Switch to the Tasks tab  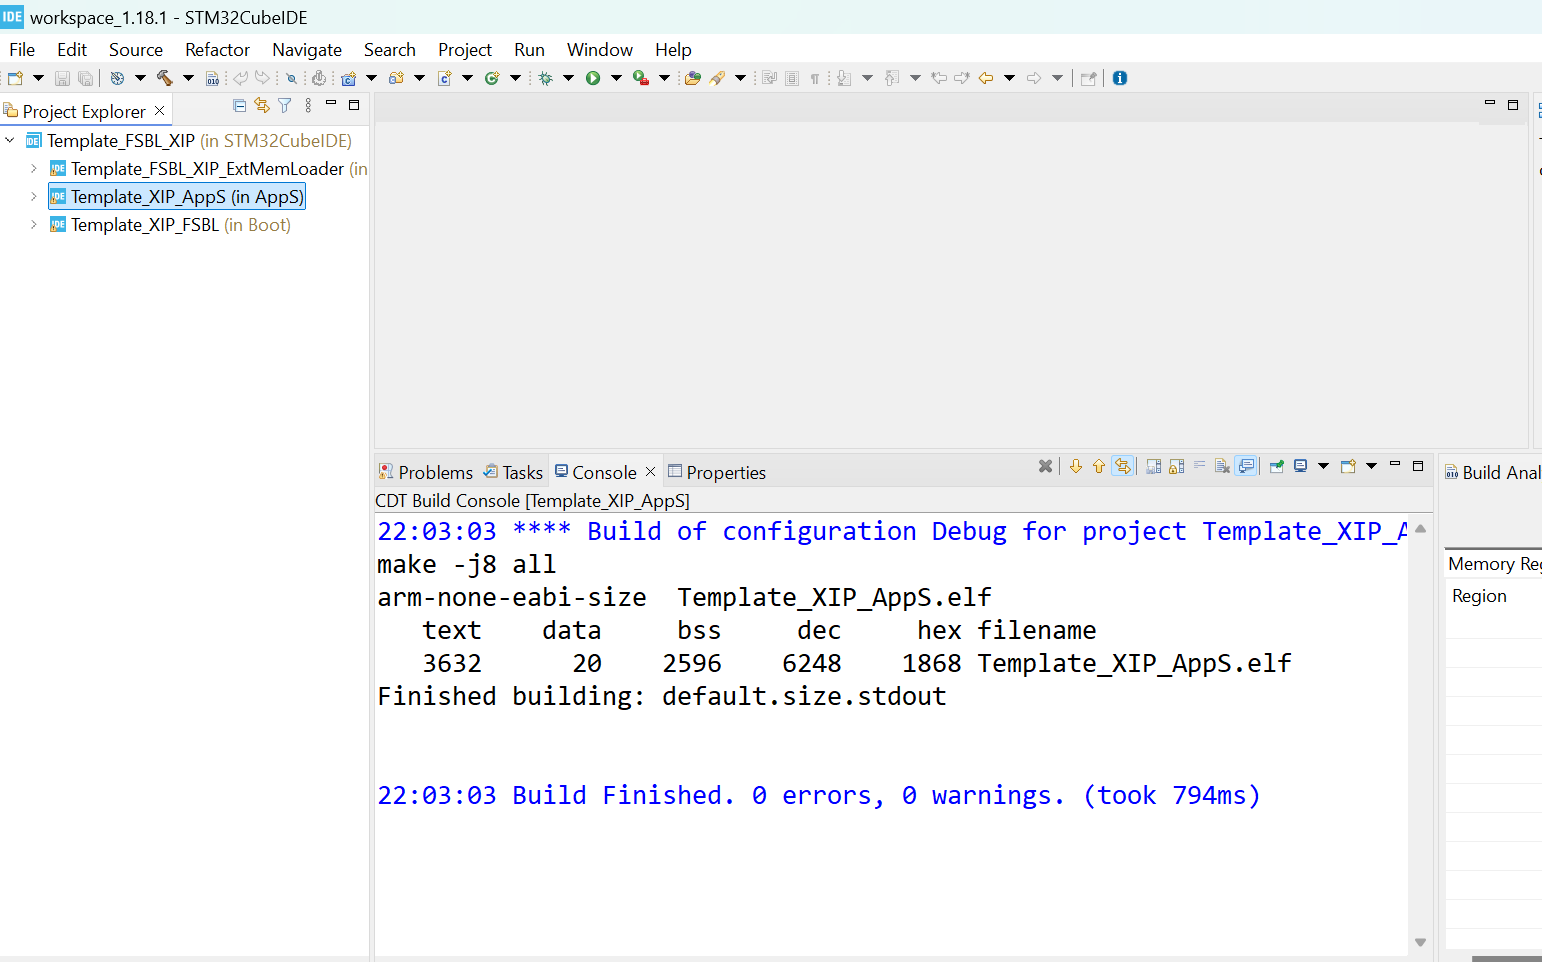(513, 472)
